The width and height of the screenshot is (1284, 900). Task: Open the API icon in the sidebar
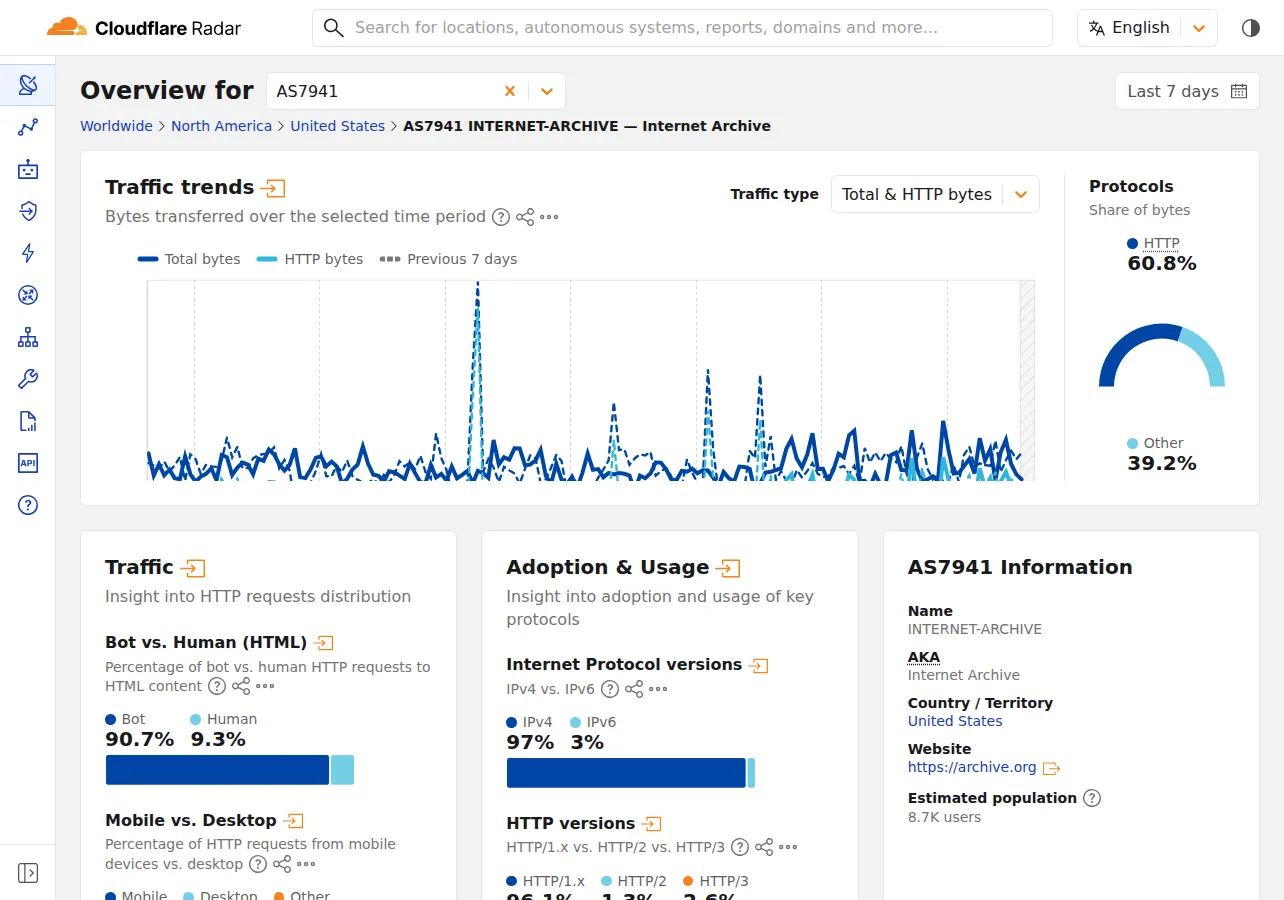point(28,463)
